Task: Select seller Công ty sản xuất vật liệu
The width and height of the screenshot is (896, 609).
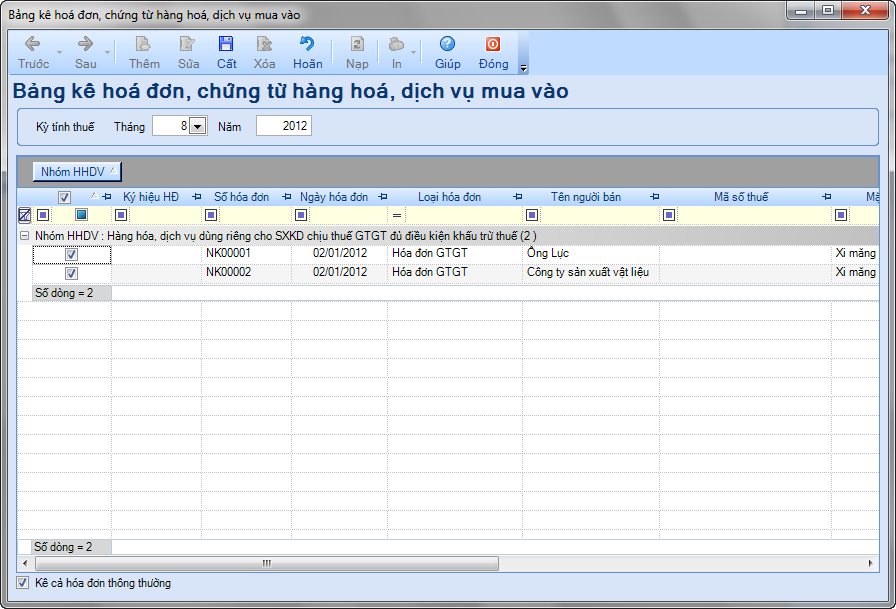Action: click(591, 273)
